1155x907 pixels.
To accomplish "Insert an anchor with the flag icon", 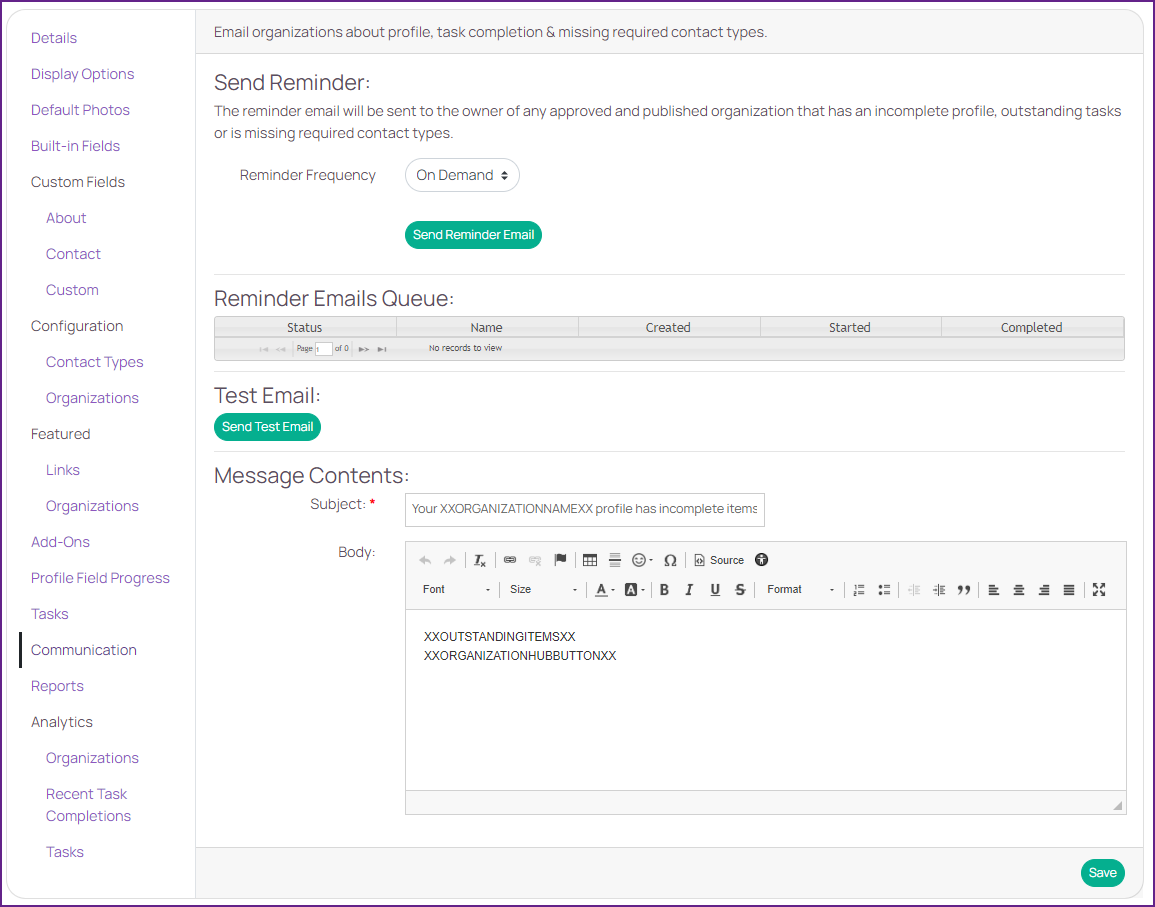I will pyautogui.click(x=560, y=561).
